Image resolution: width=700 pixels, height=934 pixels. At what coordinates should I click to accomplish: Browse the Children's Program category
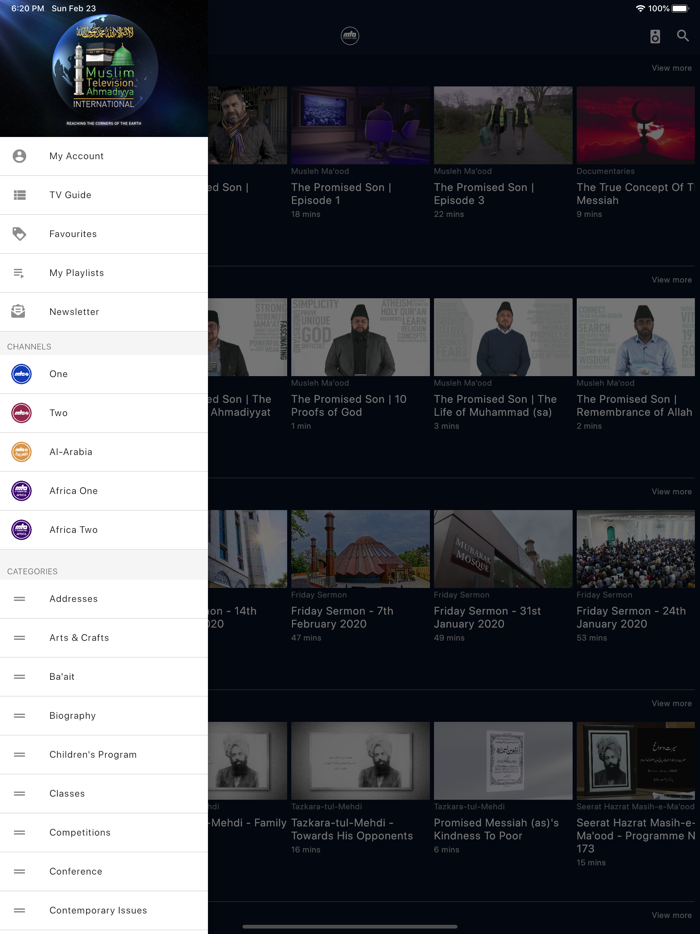point(104,755)
